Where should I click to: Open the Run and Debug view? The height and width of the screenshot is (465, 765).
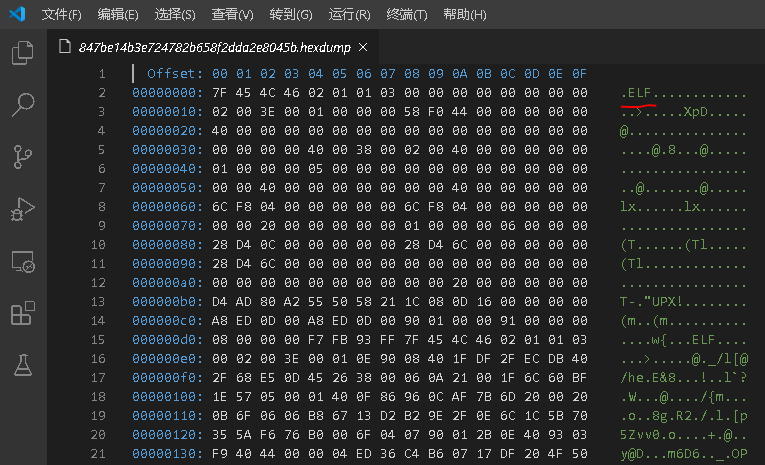click(23, 210)
